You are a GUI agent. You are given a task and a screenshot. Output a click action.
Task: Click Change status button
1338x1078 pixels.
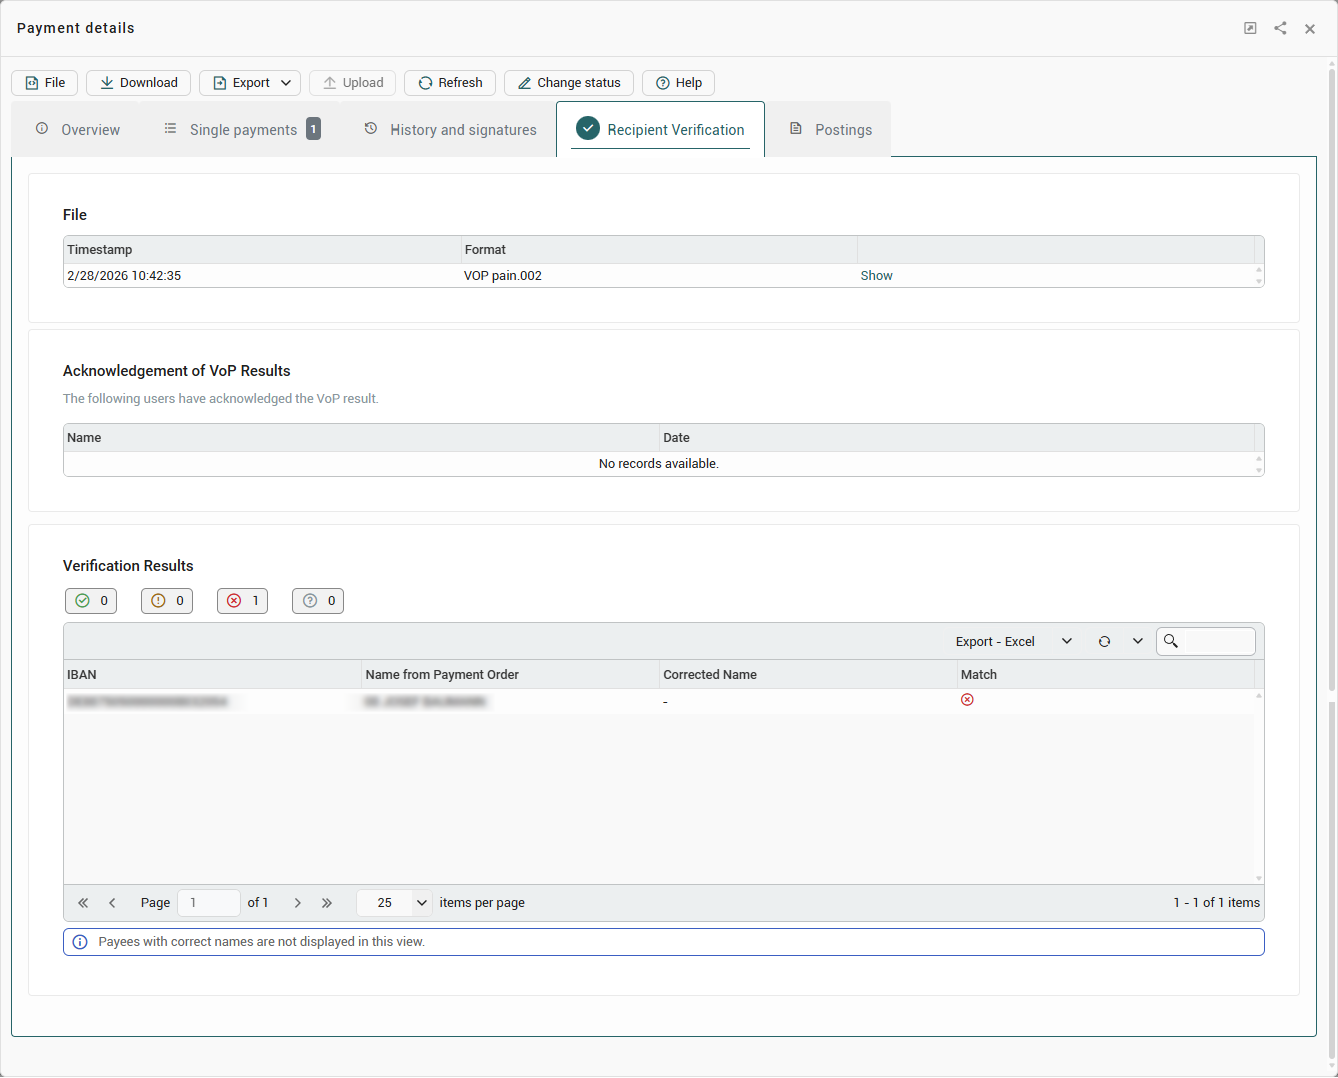pyautogui.click(x=569, y=83)
